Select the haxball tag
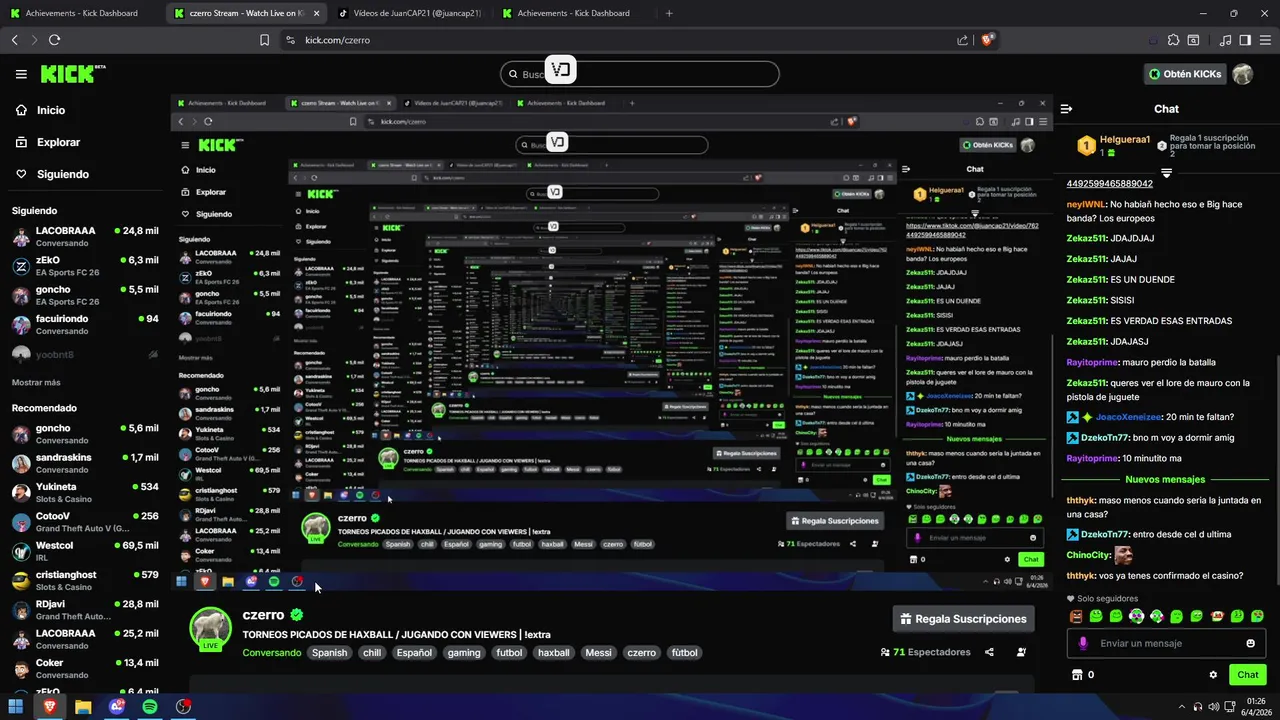This screenshot has width=1280, height=720. pyautogui.click(x=553, y=653)
